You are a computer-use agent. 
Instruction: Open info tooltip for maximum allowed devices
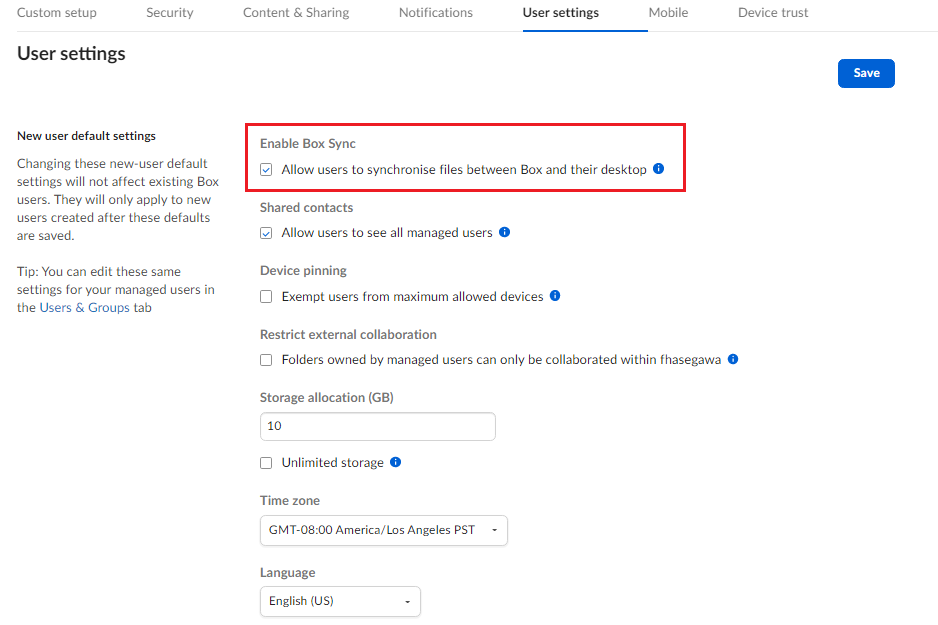(x=555, y=296)
